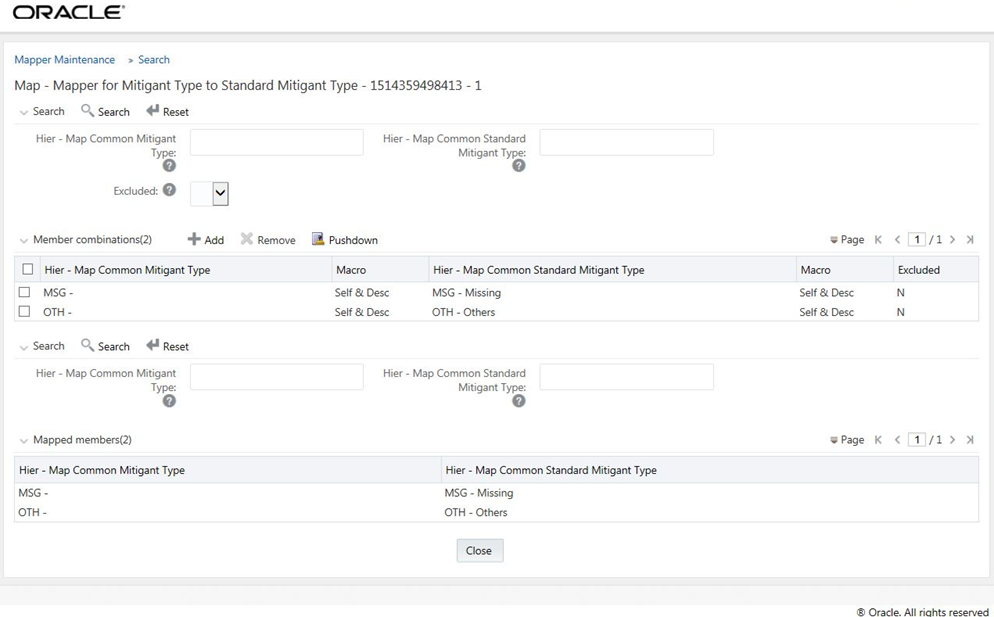Remove selected member combination

268,240
